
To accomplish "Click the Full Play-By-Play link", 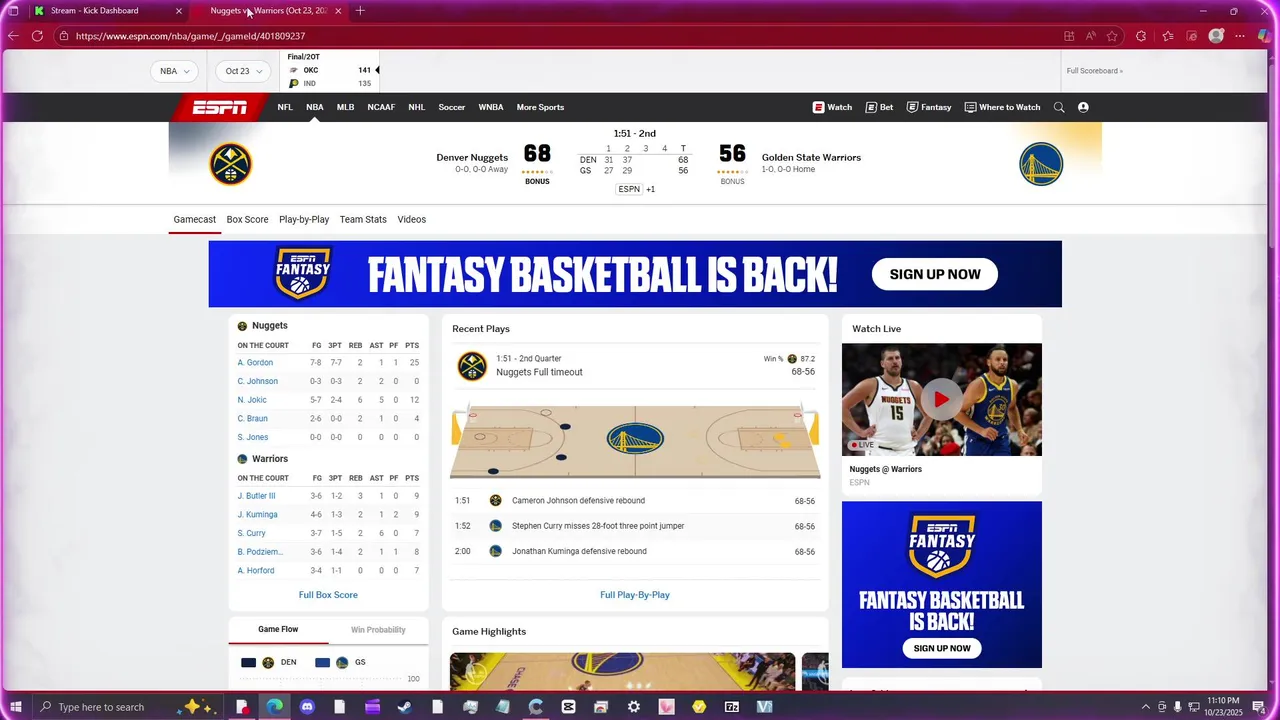I will [635, 595].
